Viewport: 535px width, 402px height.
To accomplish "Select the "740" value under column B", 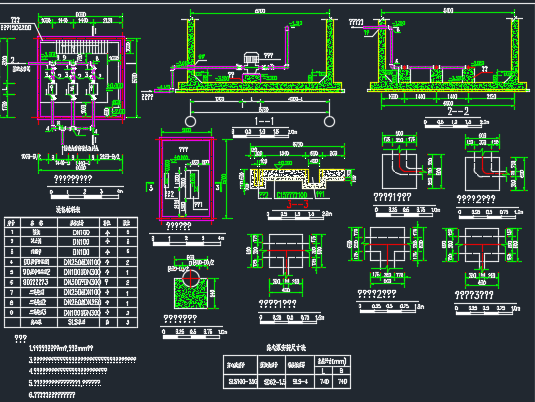I will (x=342, y=382).
